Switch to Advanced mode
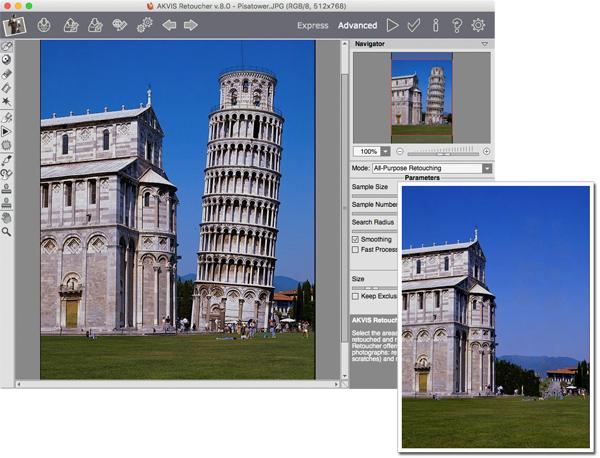Viewport: 600px width, 458px height. [357, 26]
